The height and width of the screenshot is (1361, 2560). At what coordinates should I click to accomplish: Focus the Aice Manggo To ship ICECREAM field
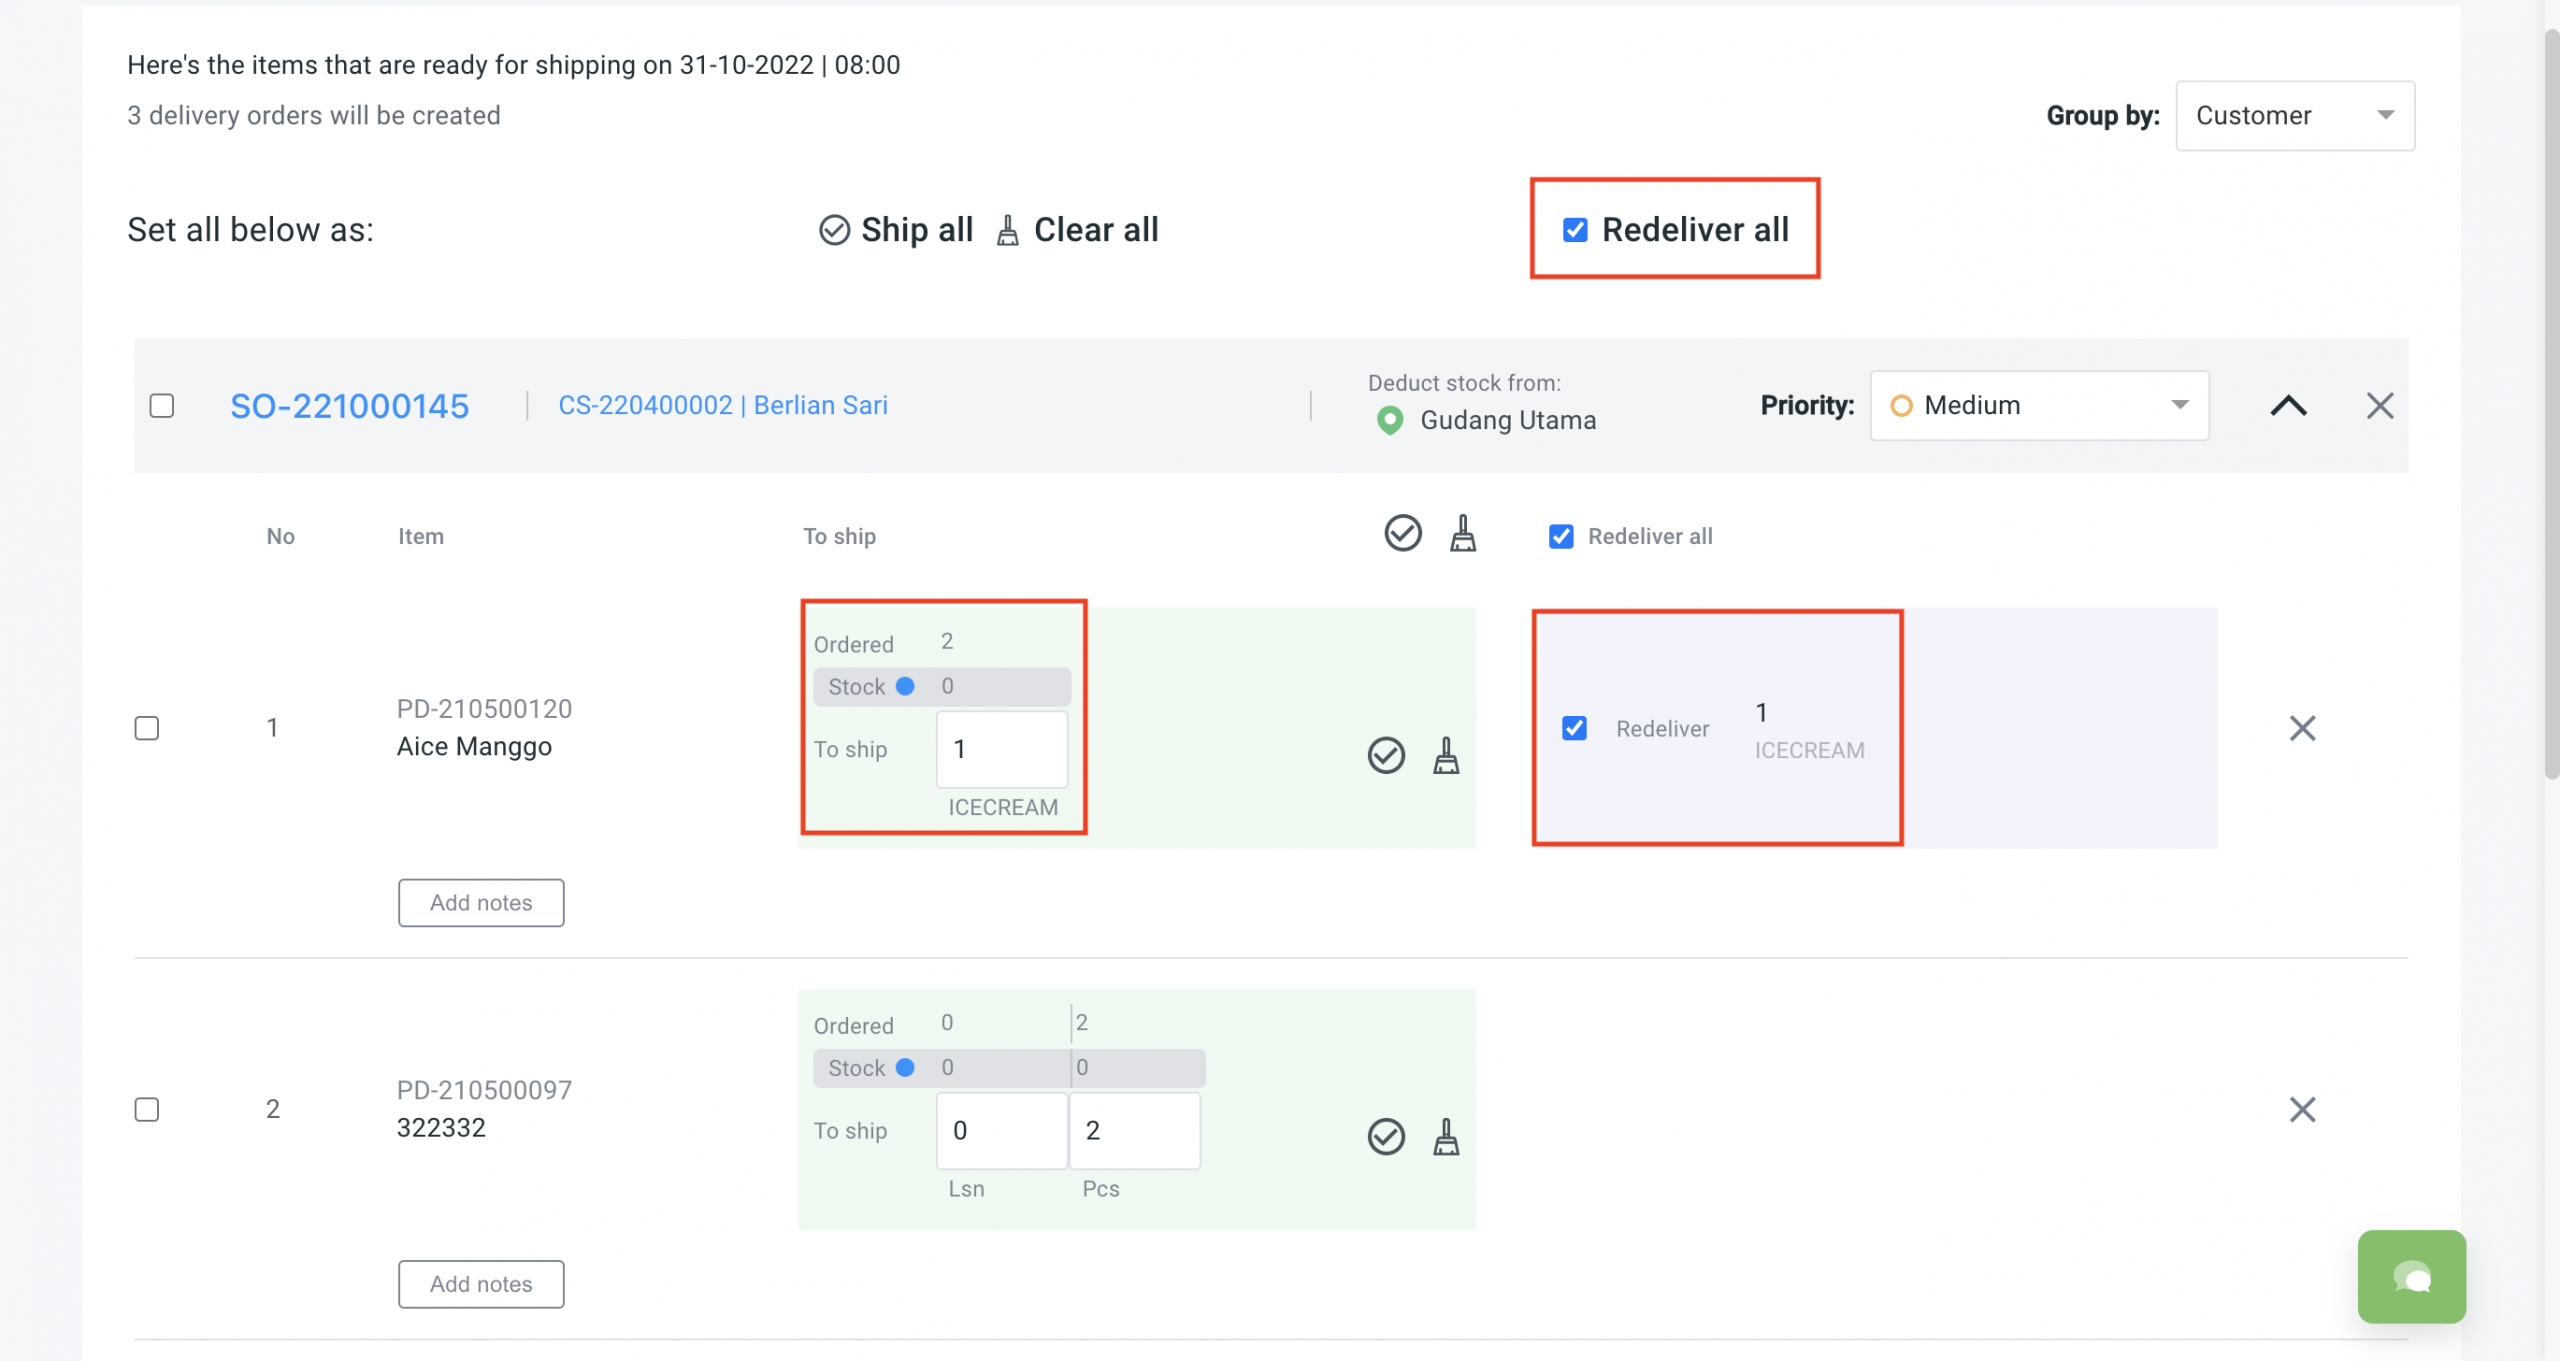[1002, 749]
